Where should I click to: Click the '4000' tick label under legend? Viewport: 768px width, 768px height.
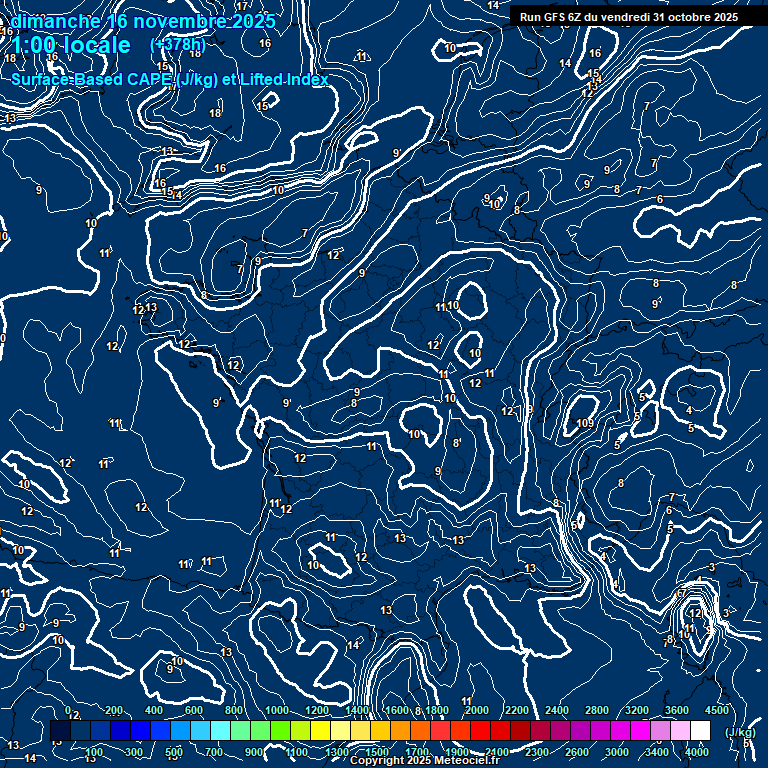pos(698,752)
